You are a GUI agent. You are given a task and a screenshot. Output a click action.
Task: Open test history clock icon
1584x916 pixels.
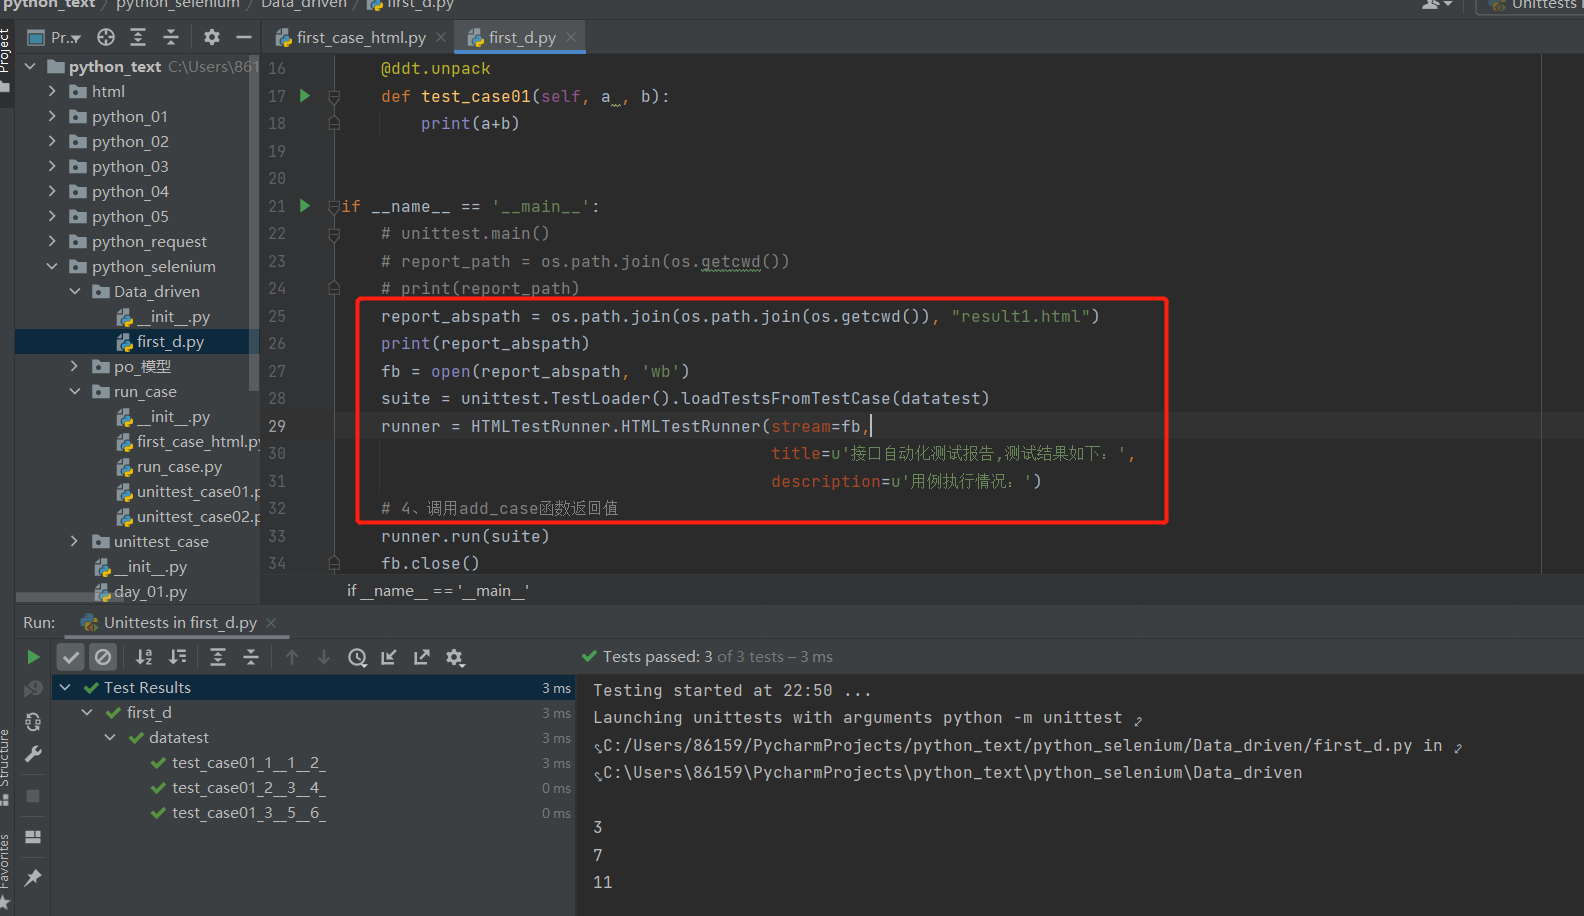pos(357,657)
